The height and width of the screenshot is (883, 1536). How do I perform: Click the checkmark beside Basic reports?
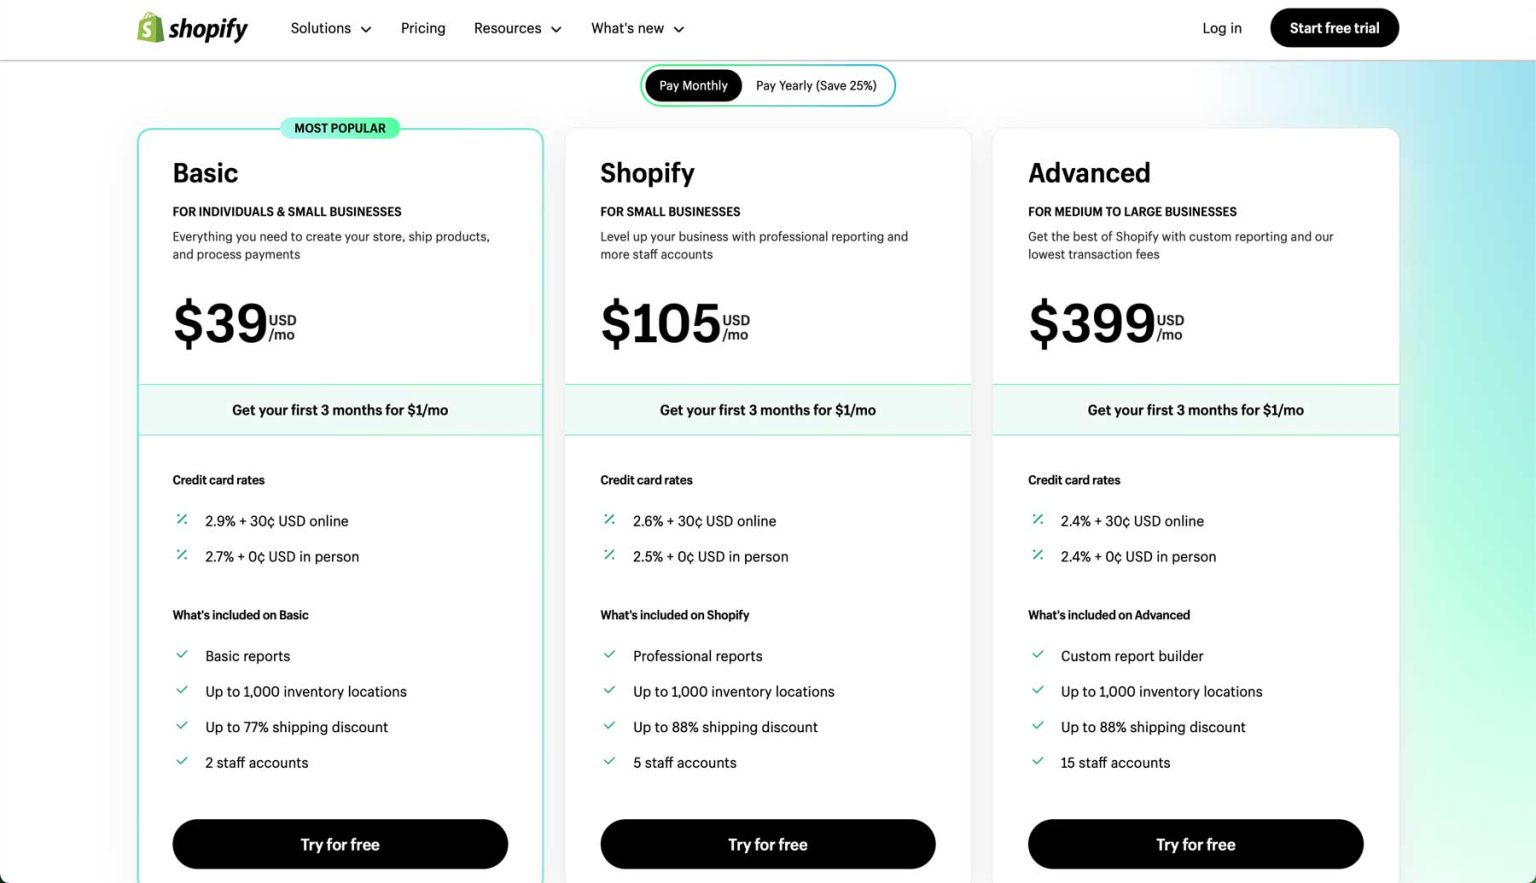(182, 654)
